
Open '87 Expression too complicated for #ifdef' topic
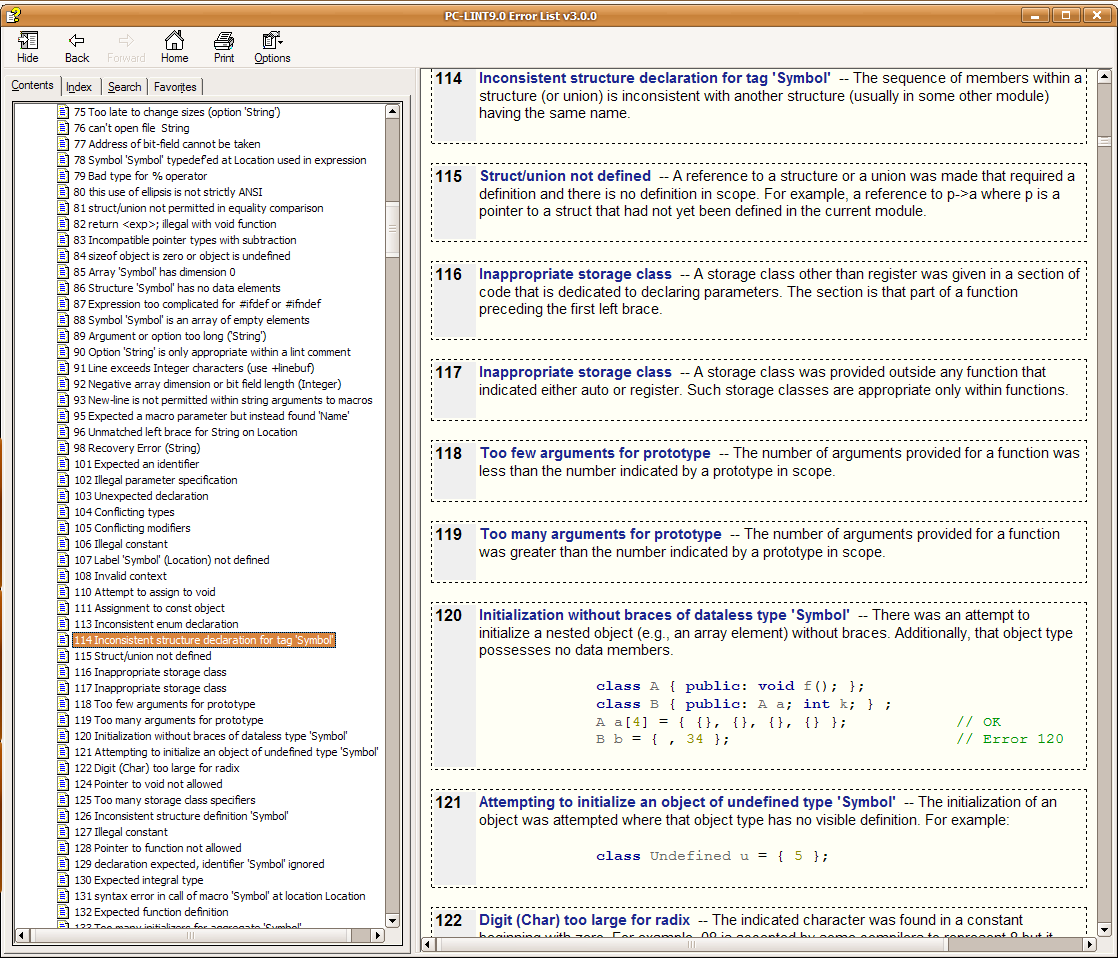pos(197,304)
